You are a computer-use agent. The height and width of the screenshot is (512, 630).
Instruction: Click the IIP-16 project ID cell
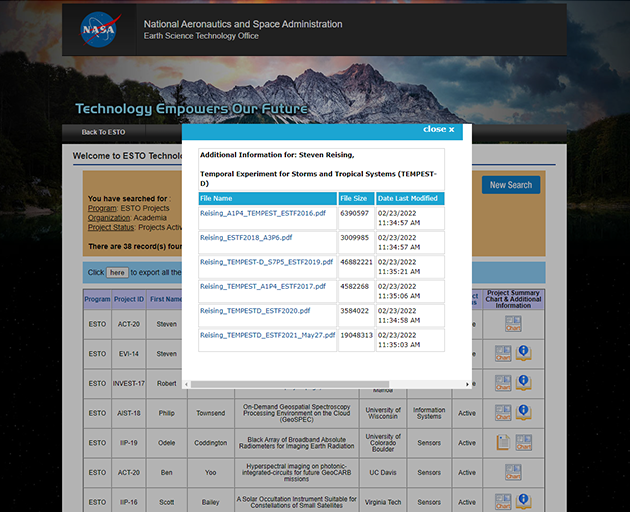click(129, 502)
